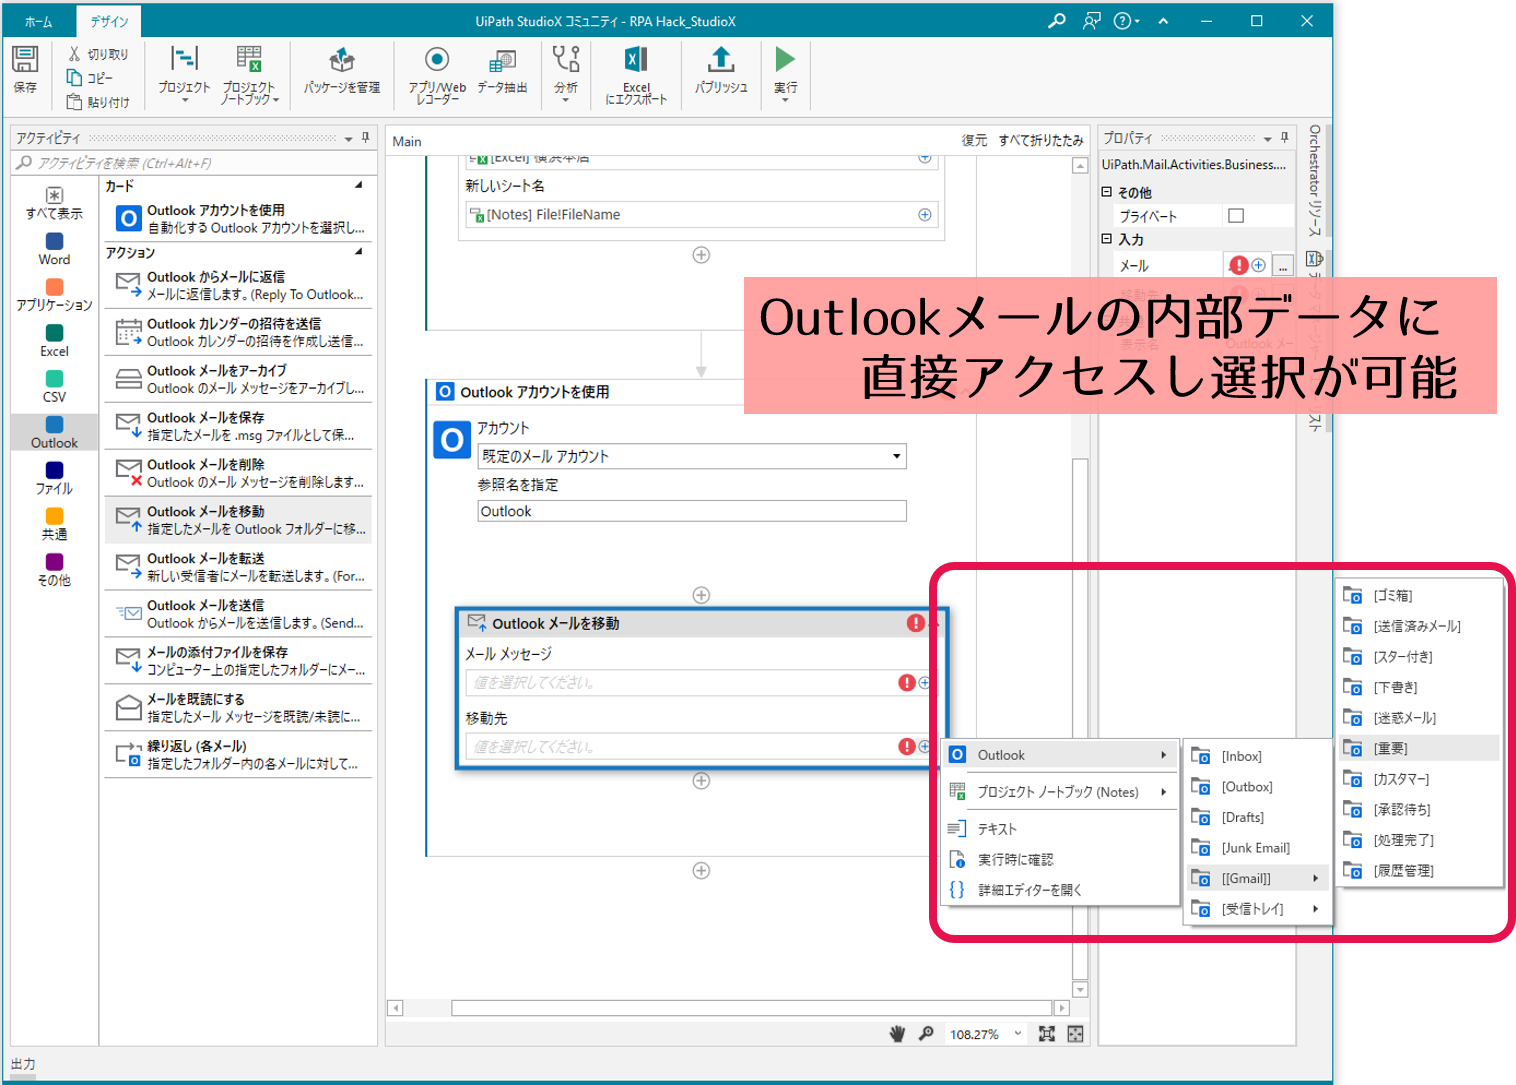Click the search magnifier in title bar
The height and width of the screenshot is (1085, 1516).
pos(1056,21)
